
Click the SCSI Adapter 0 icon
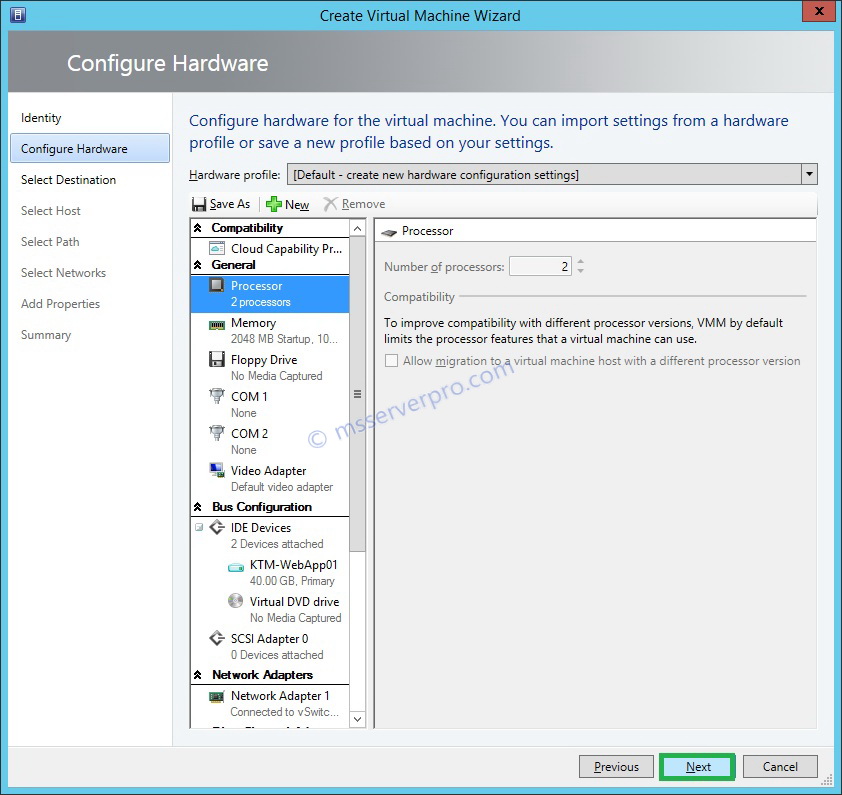[217, 638]
